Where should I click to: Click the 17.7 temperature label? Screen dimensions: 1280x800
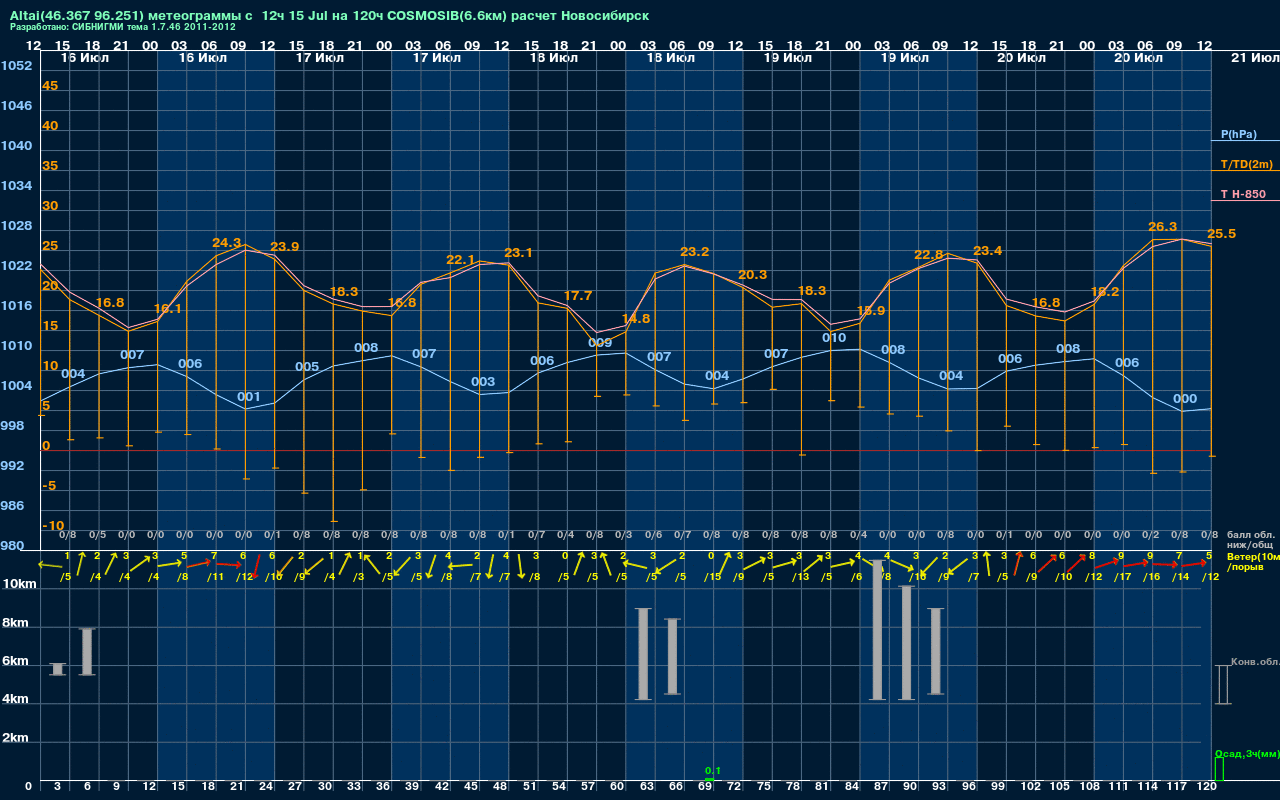(578, 296)
